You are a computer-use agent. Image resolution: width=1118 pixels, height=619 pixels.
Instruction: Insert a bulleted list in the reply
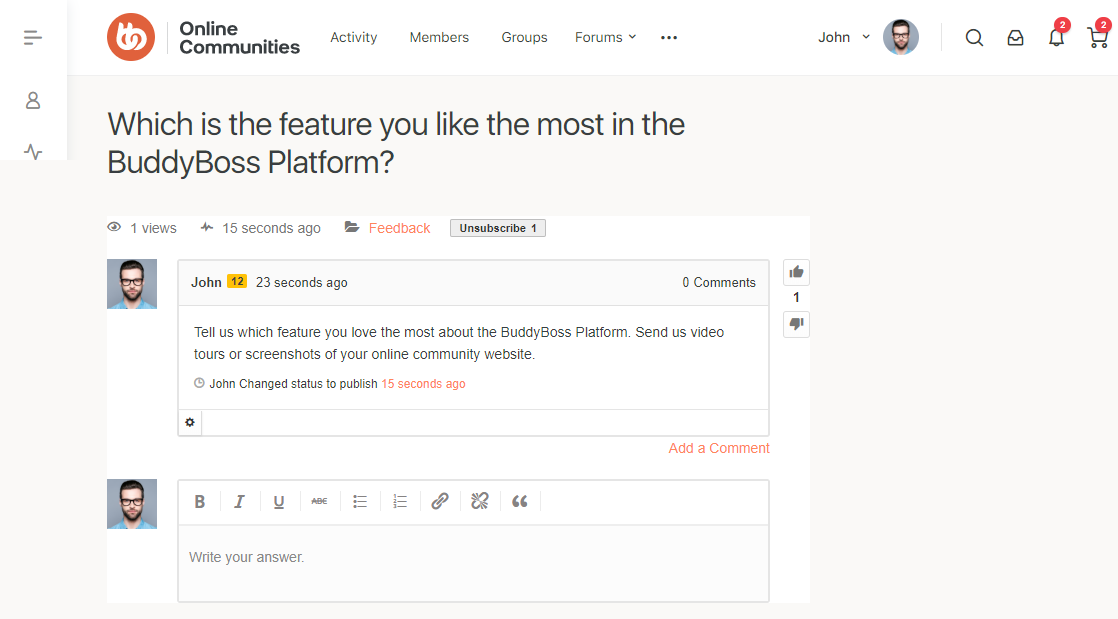point(360,500)
